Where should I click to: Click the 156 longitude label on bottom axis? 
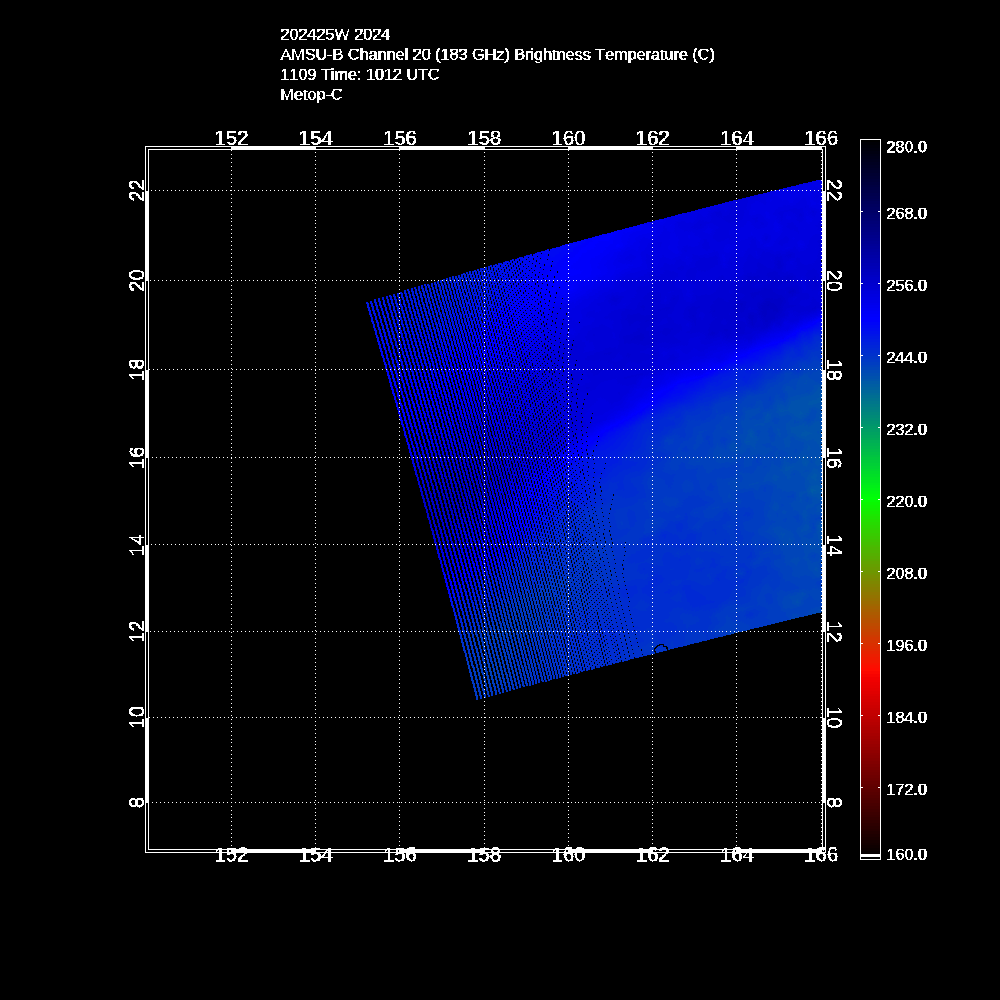pos(400,855)
